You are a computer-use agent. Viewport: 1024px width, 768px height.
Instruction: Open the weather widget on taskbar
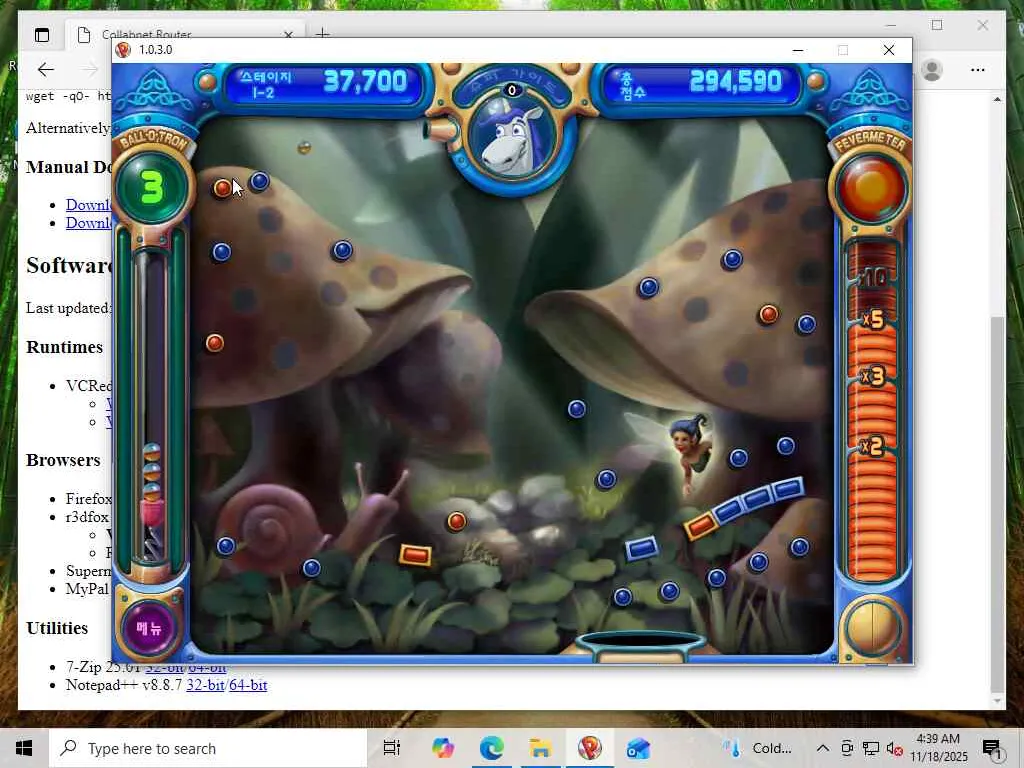click(760, 748)
